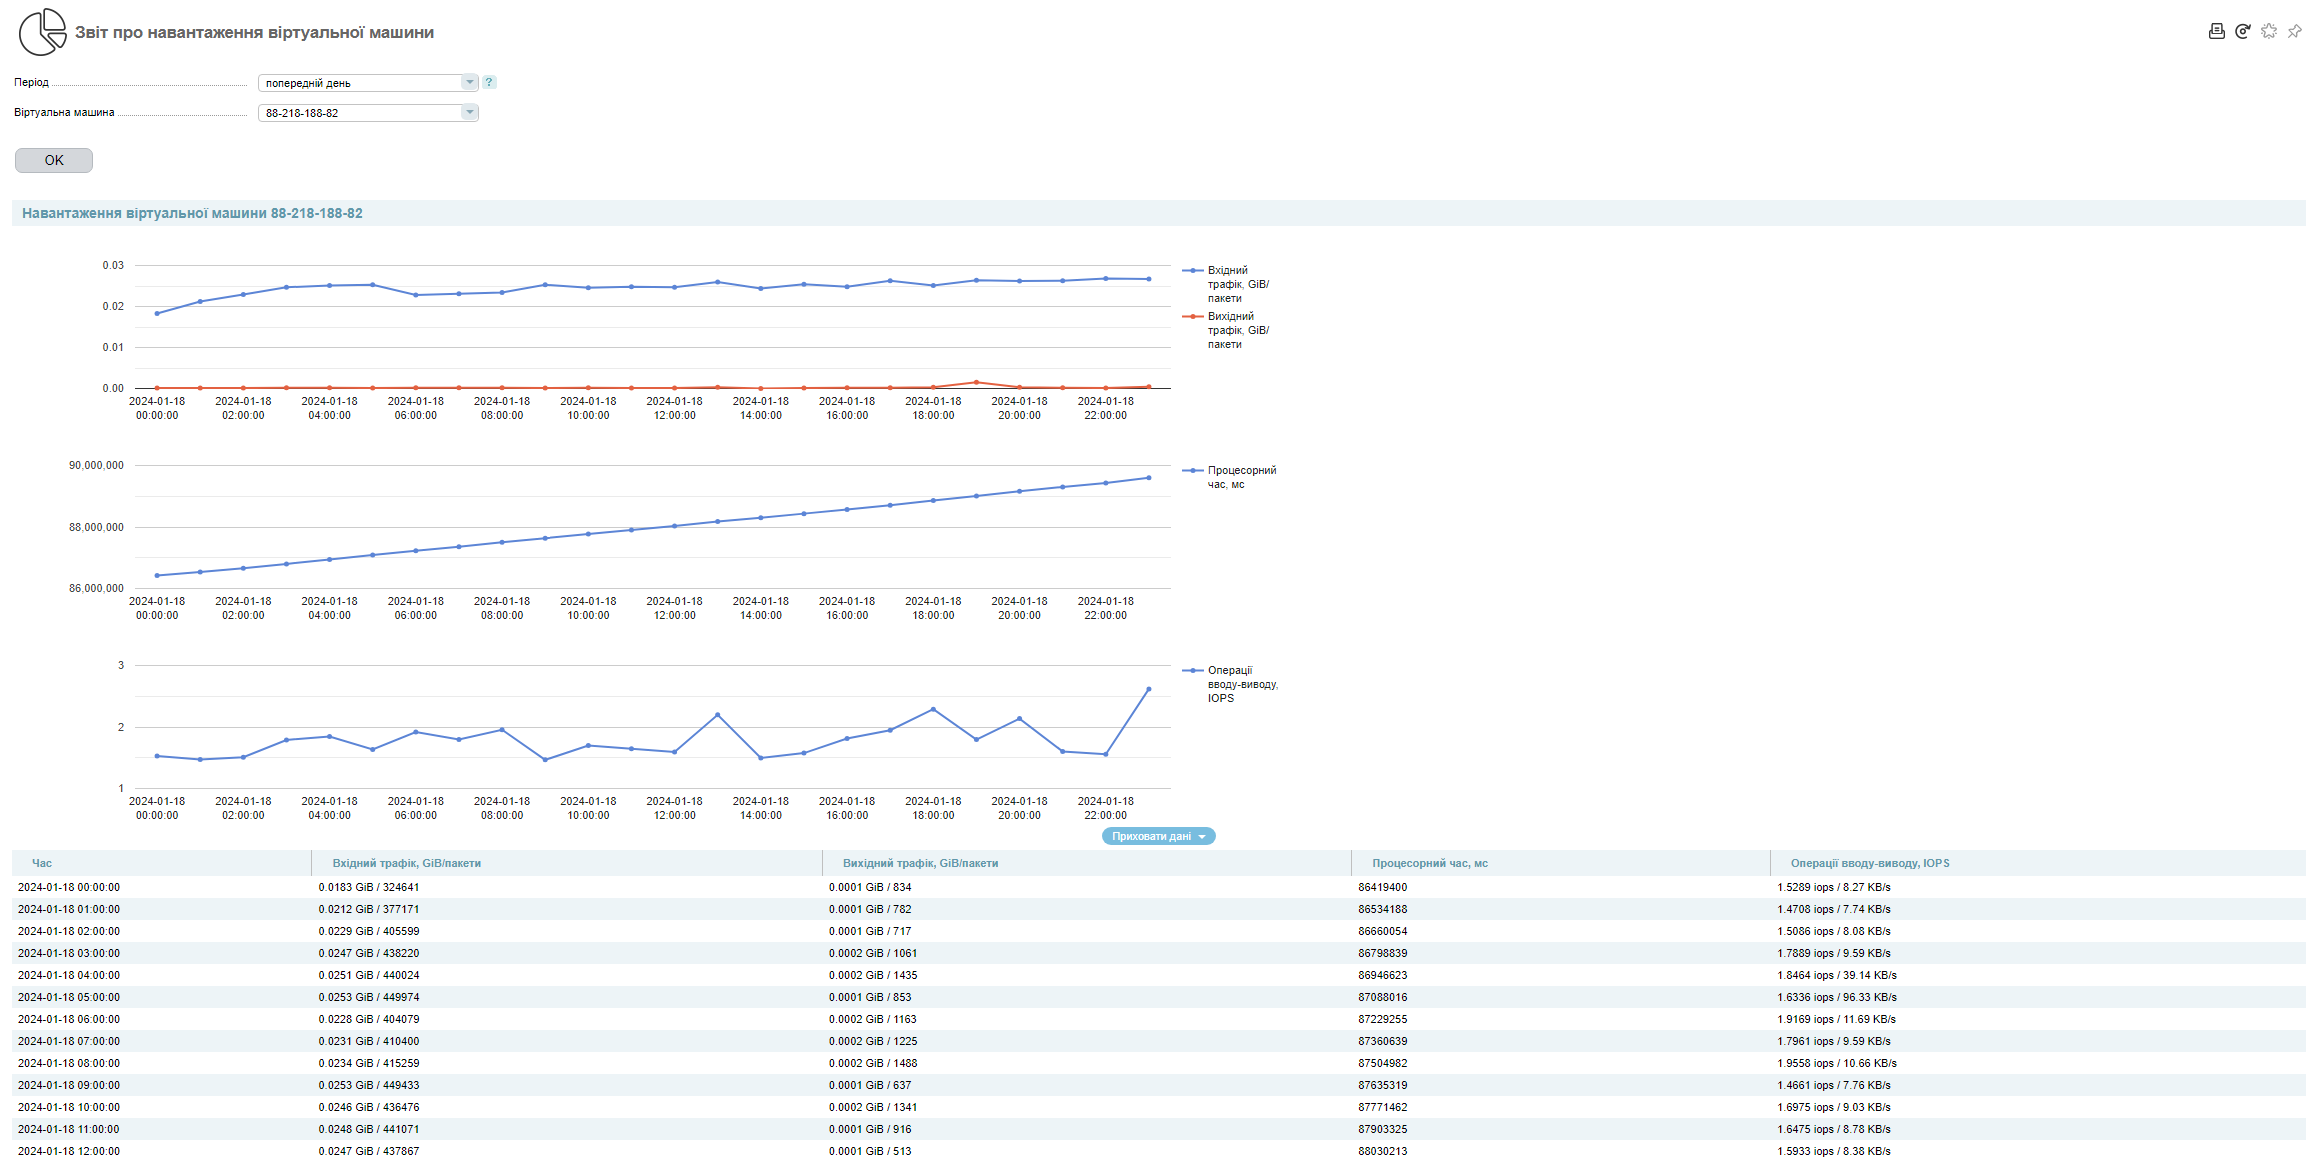Click the help question mark next to Період
2311x1162 pixels.
point(489,82)
